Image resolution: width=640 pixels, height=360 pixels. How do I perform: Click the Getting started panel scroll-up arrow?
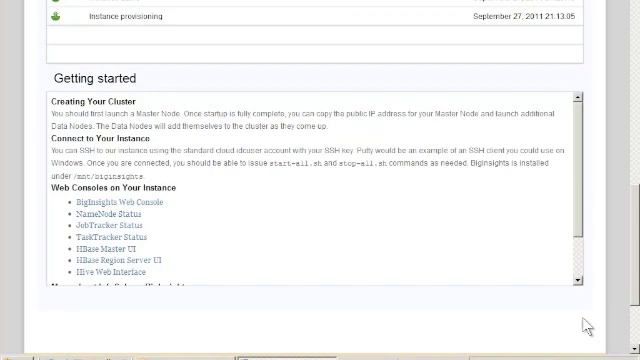[x=578, y=97]
